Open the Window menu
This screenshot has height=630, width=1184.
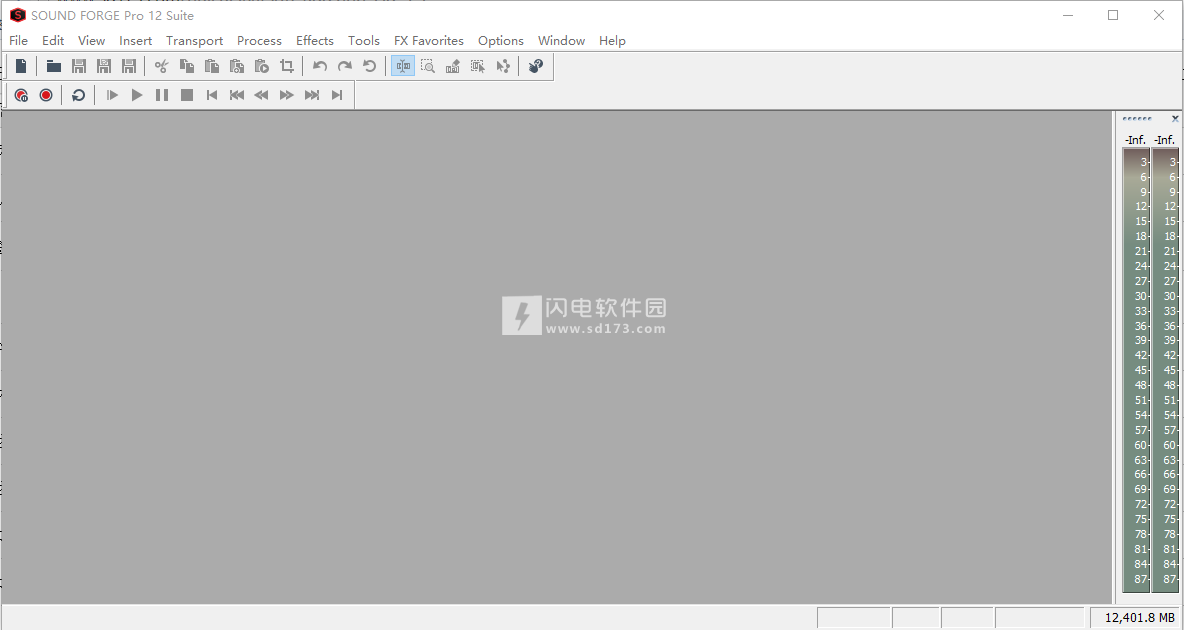click(561, 41)
